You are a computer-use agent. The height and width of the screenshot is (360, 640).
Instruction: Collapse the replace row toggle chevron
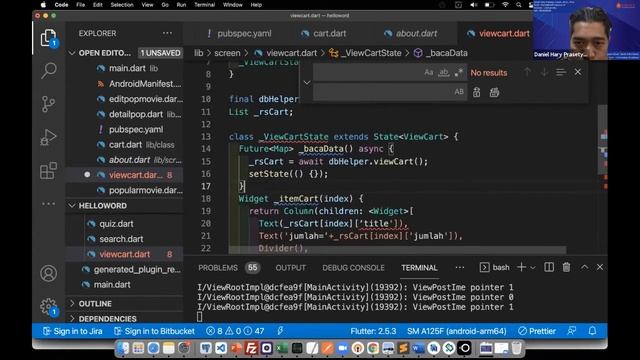click(x=307, y=82)
